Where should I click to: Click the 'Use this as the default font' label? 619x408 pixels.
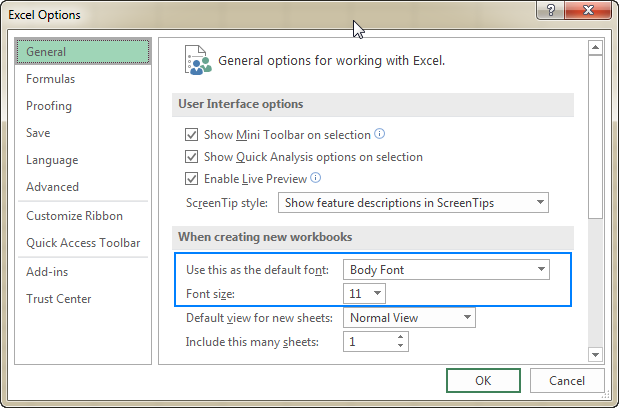257,270
